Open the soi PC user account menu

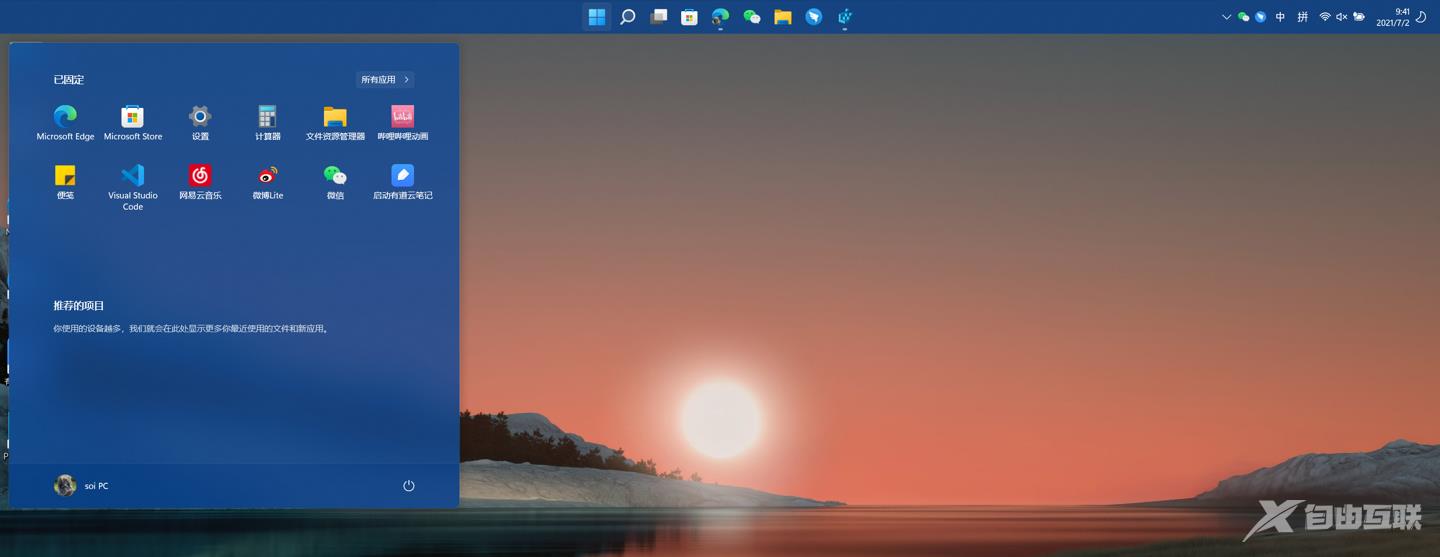pyautogui.click(x=81, y=486)
